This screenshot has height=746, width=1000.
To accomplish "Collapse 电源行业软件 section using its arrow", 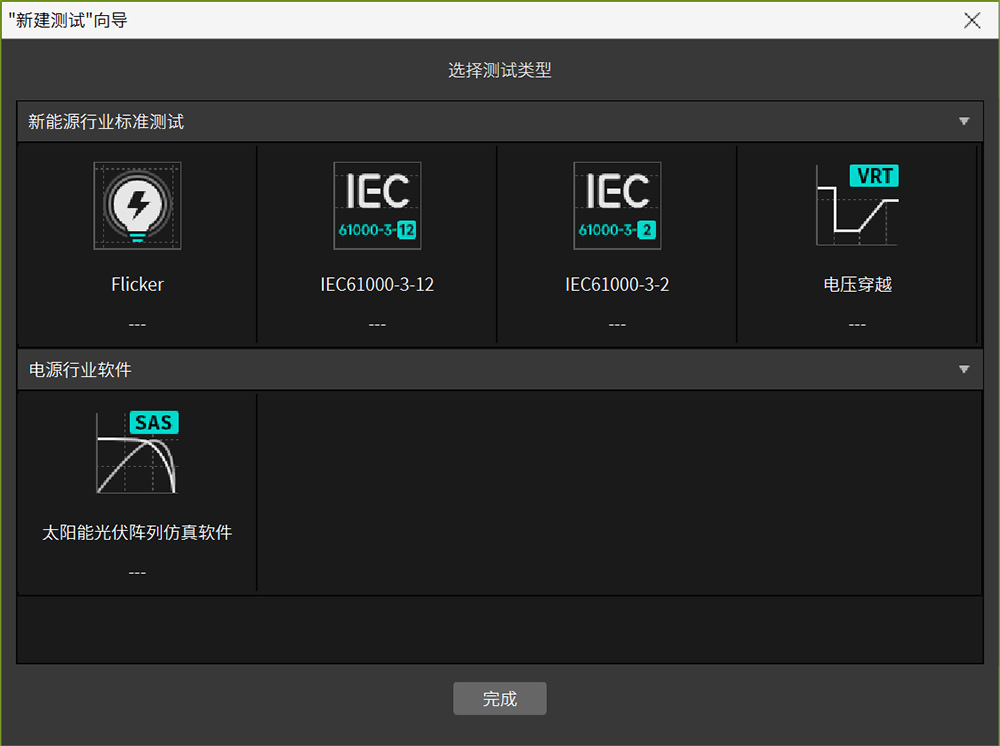I will click(964, 370).
